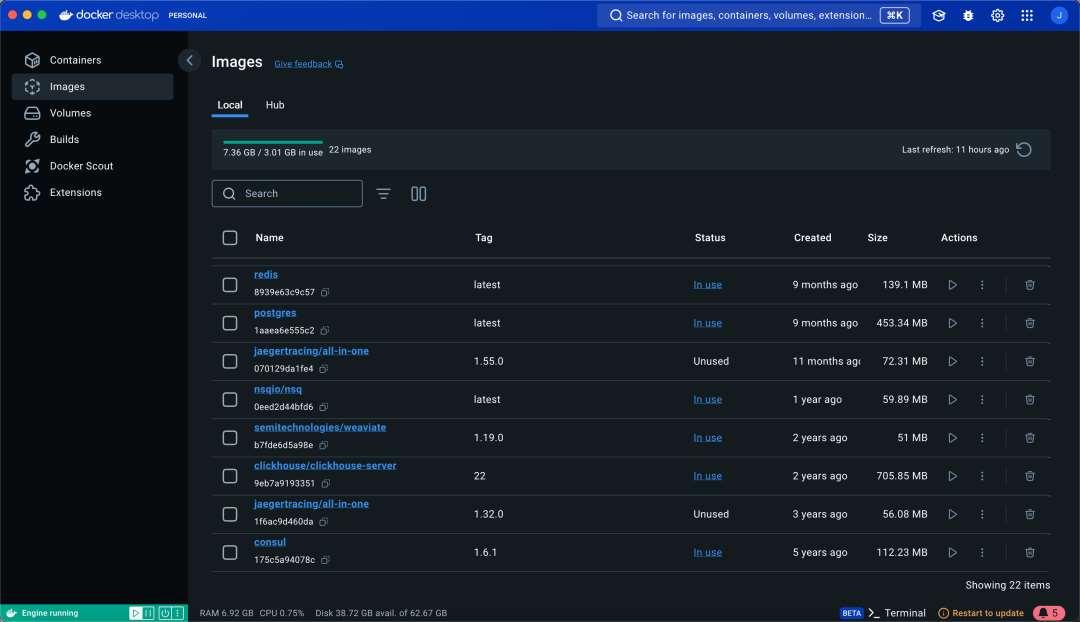Collapse the left sidebar with chevron

pos(189,61)
